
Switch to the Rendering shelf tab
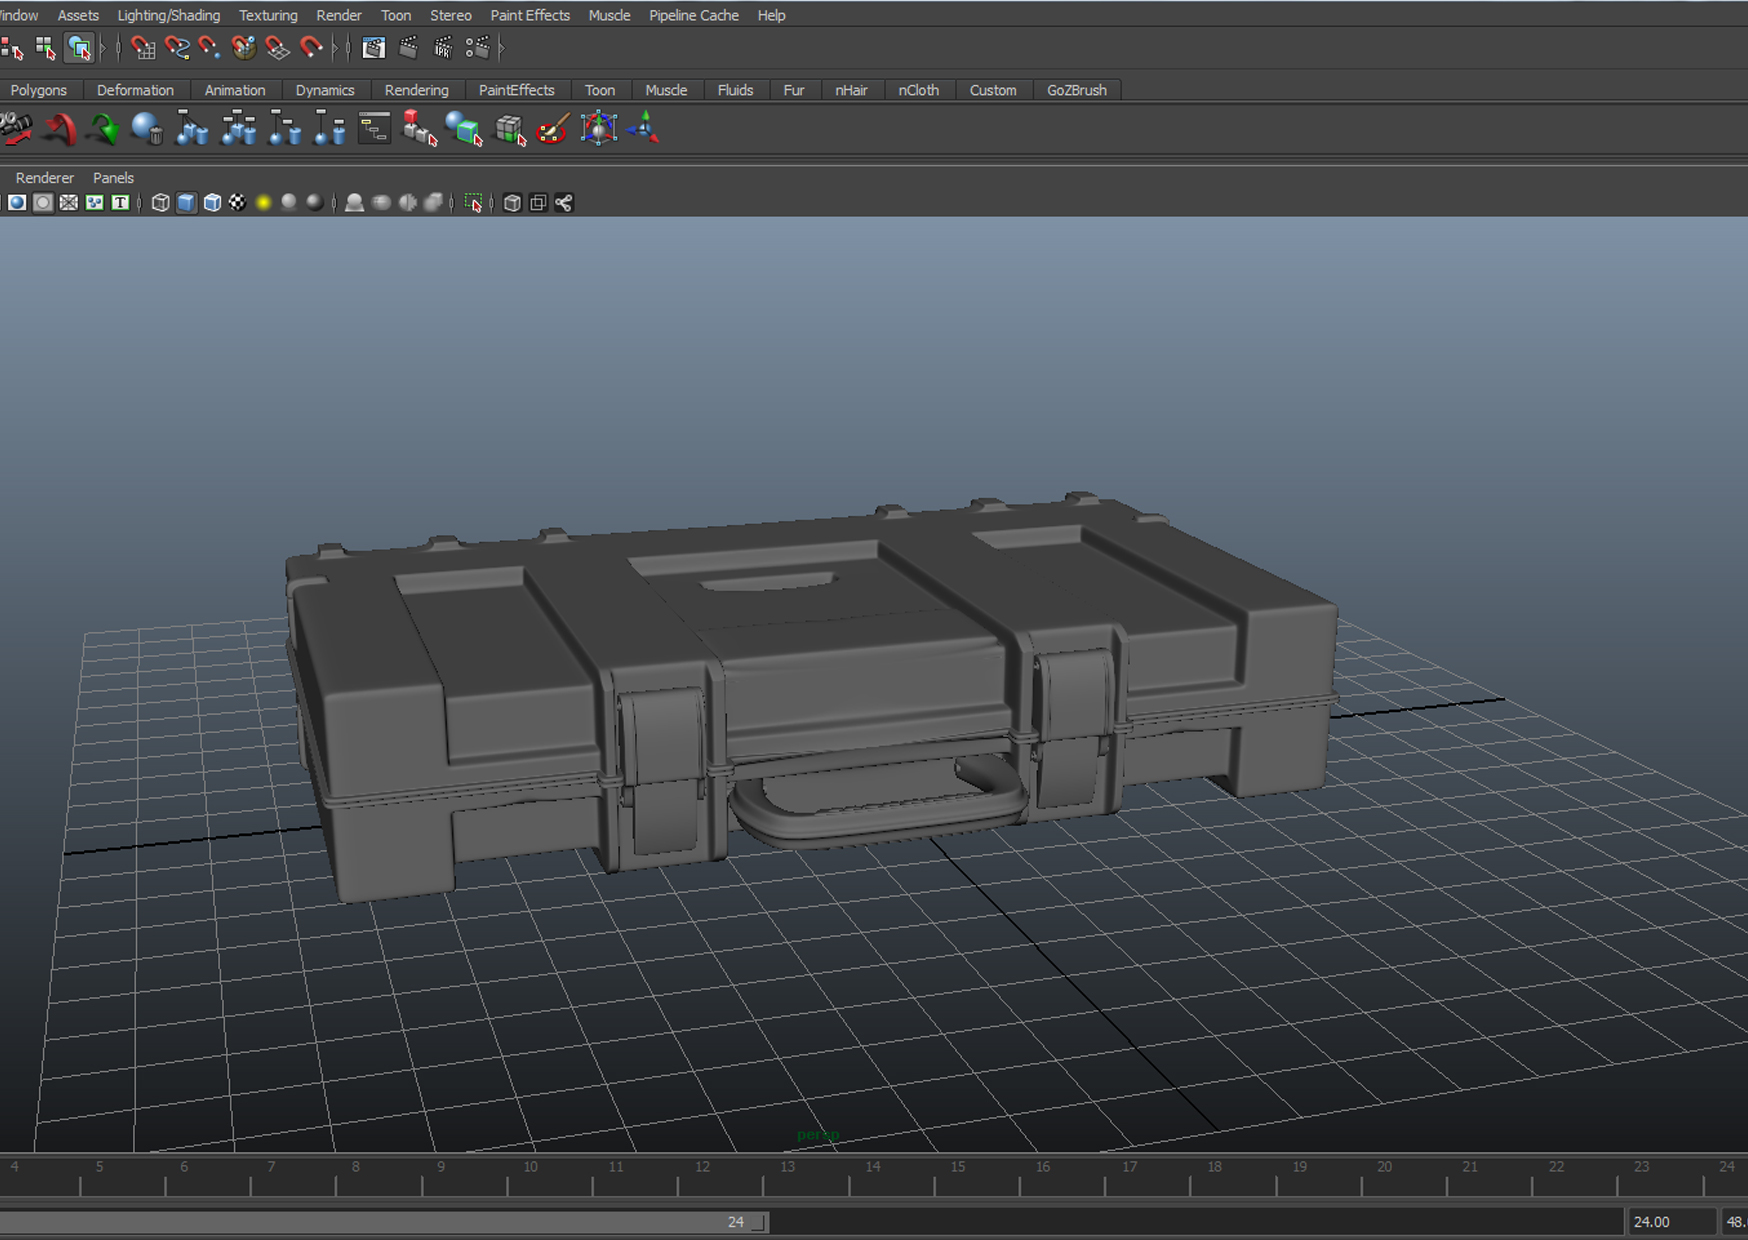[417, 90]
